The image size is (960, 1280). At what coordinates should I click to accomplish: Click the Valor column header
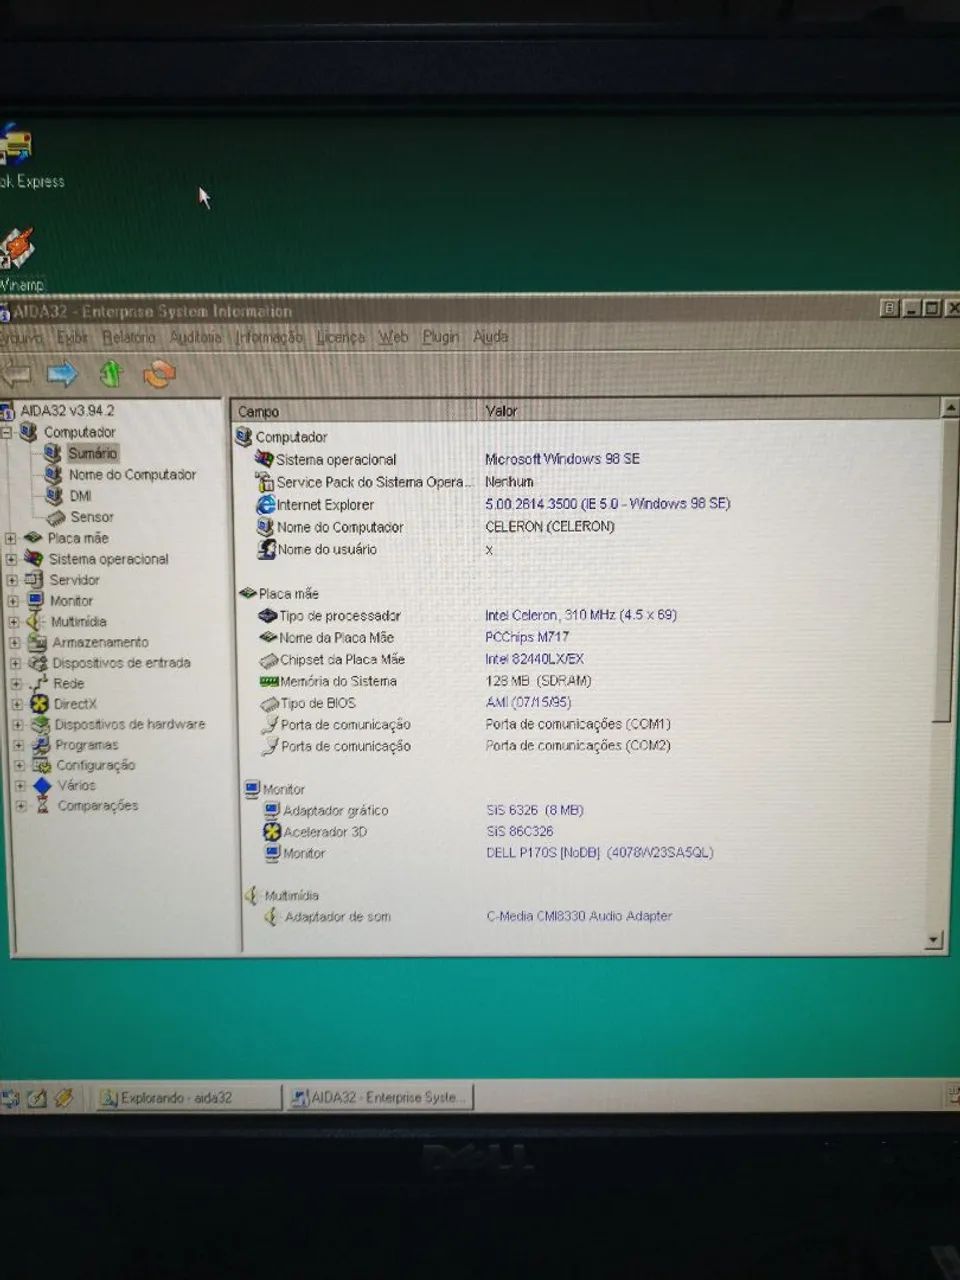coord(710,410)
